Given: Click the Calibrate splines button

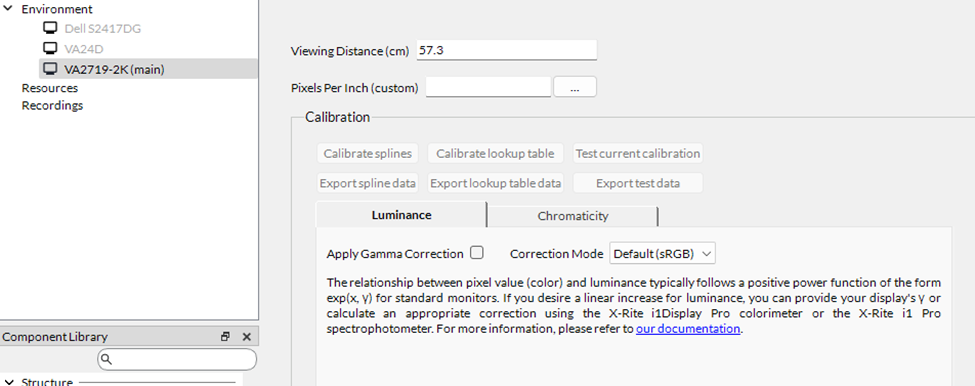Looking at the screenshot, I should (x=368, y=153).
